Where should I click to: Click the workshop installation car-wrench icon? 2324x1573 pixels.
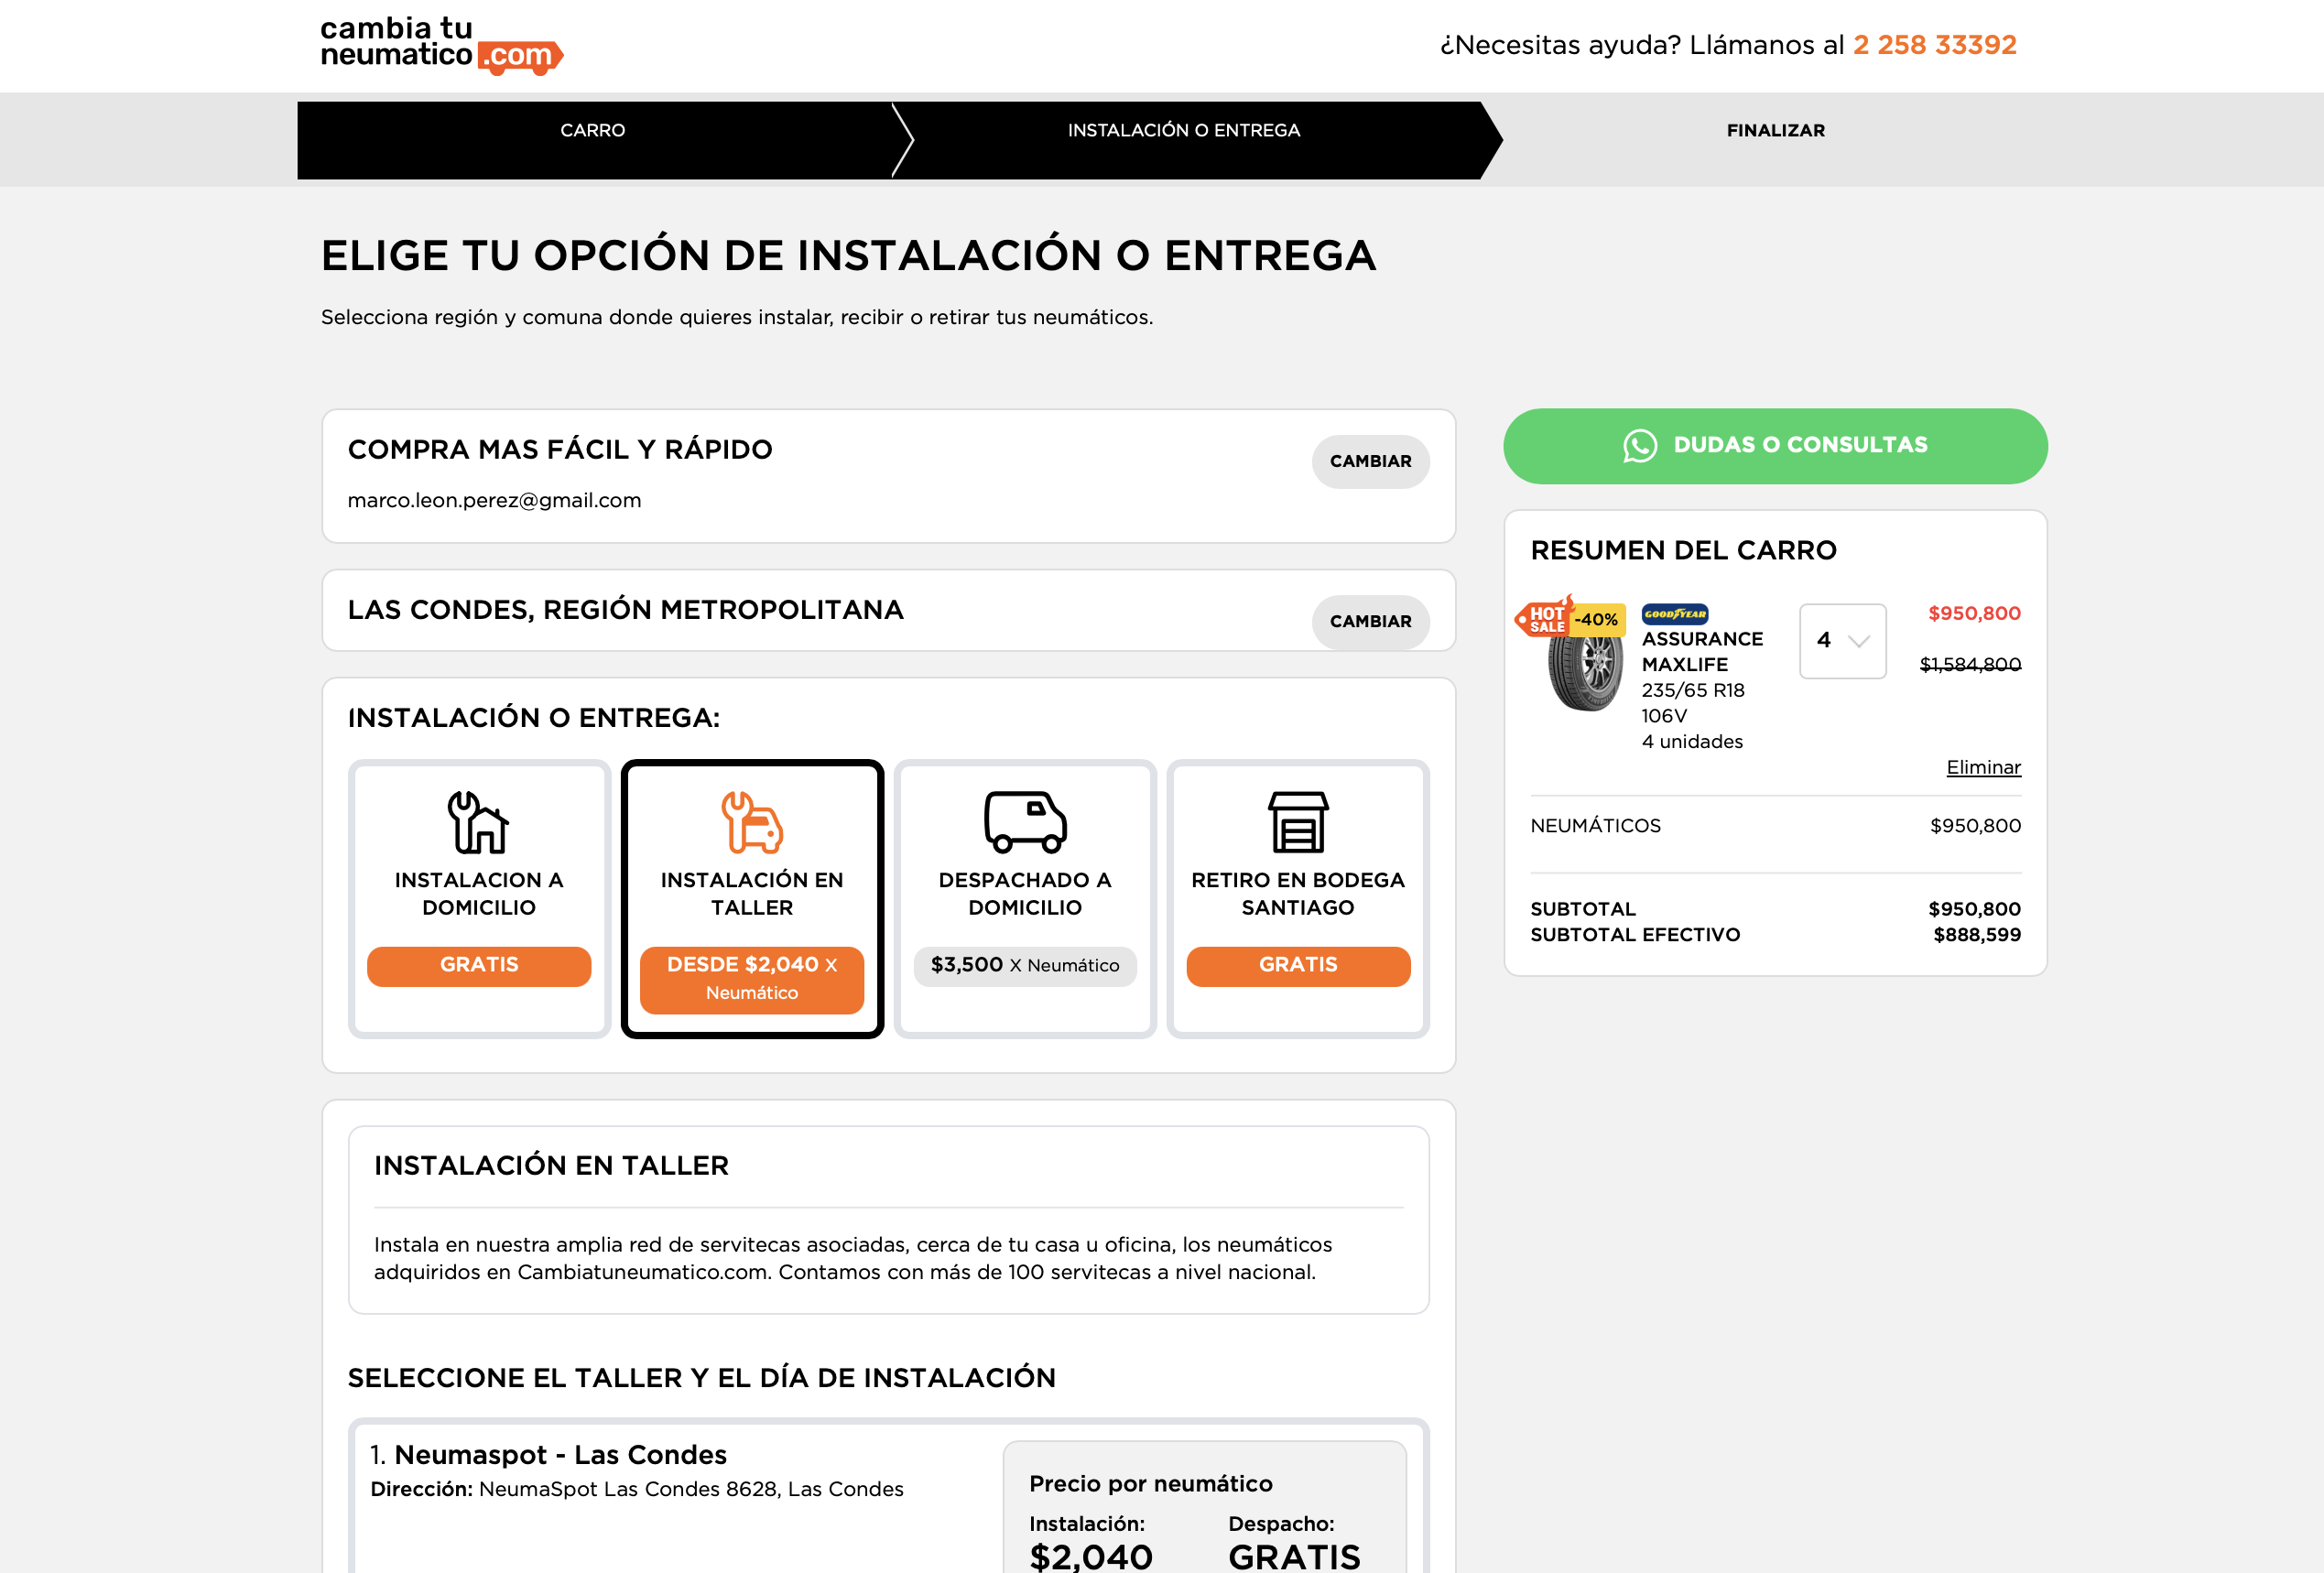pos(751,822)
